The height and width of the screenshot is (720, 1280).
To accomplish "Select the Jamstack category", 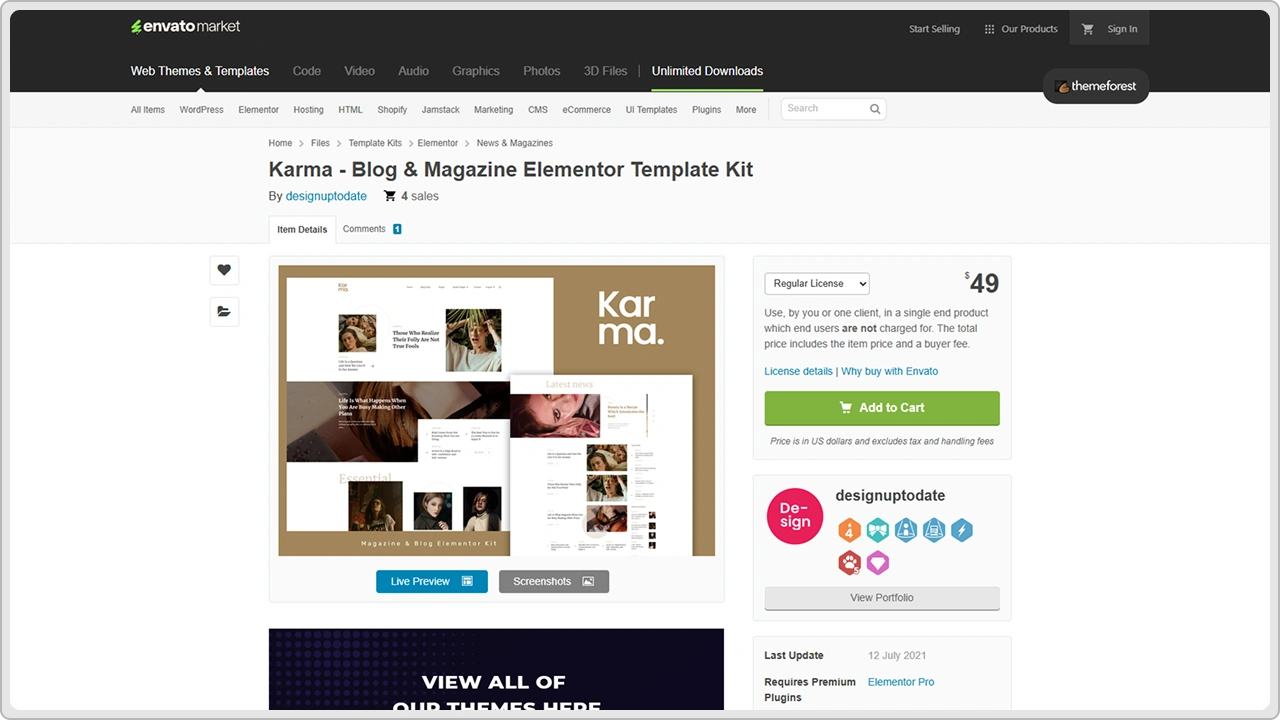I will pos(441,110).
